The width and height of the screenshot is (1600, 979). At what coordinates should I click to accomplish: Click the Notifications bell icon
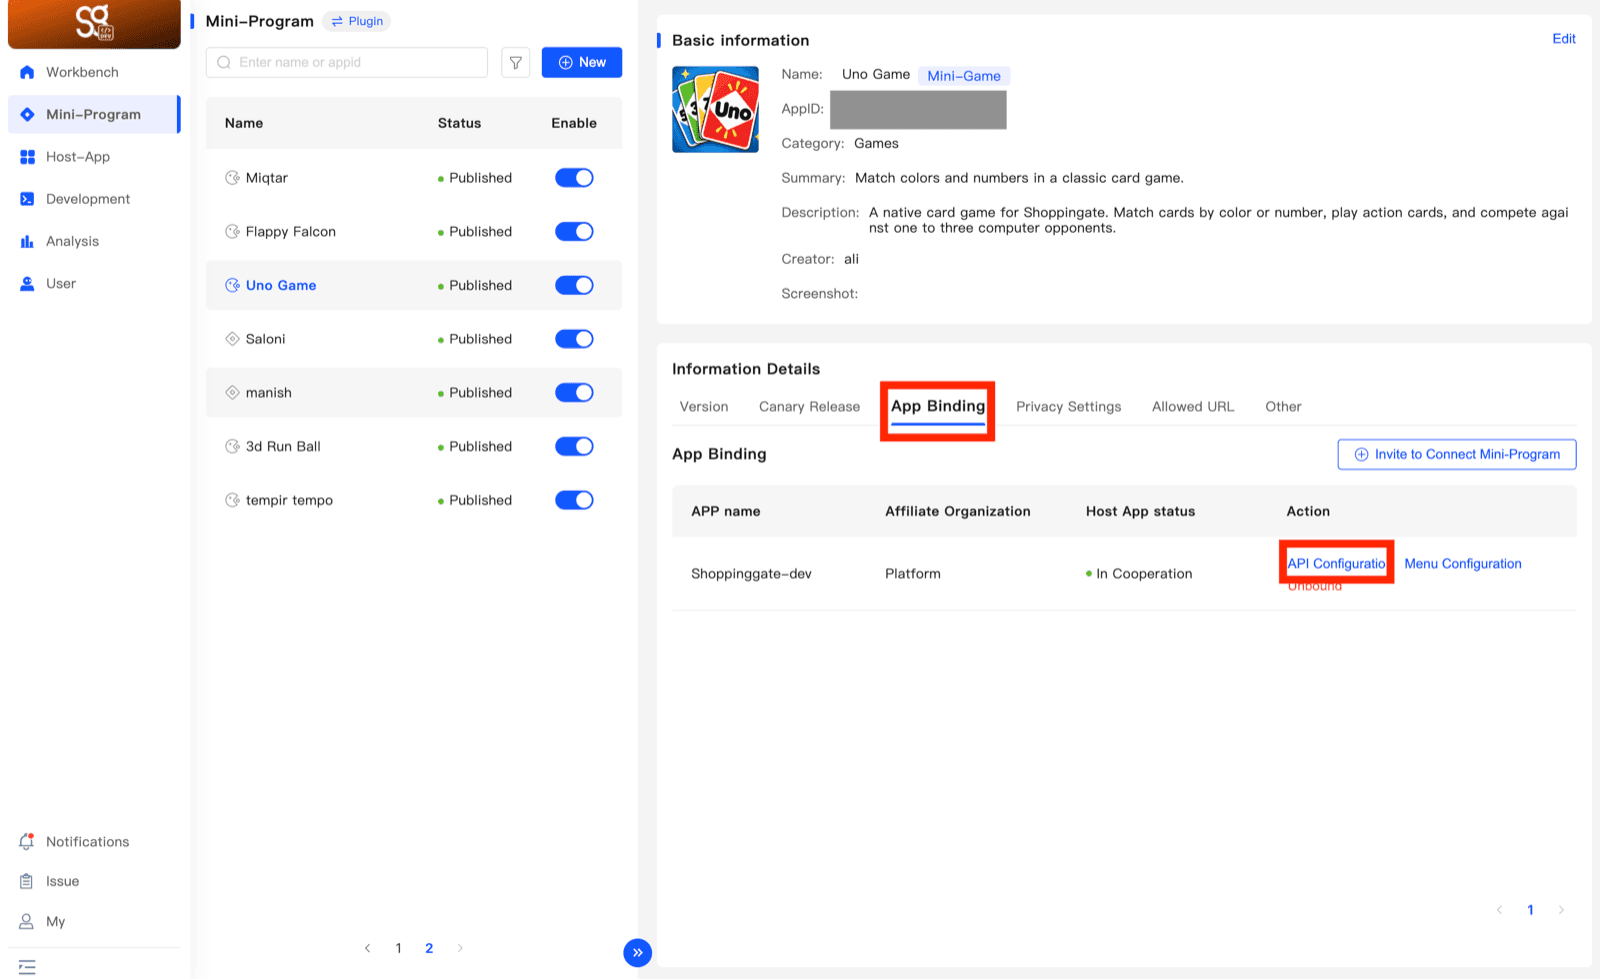pos(27,842)
